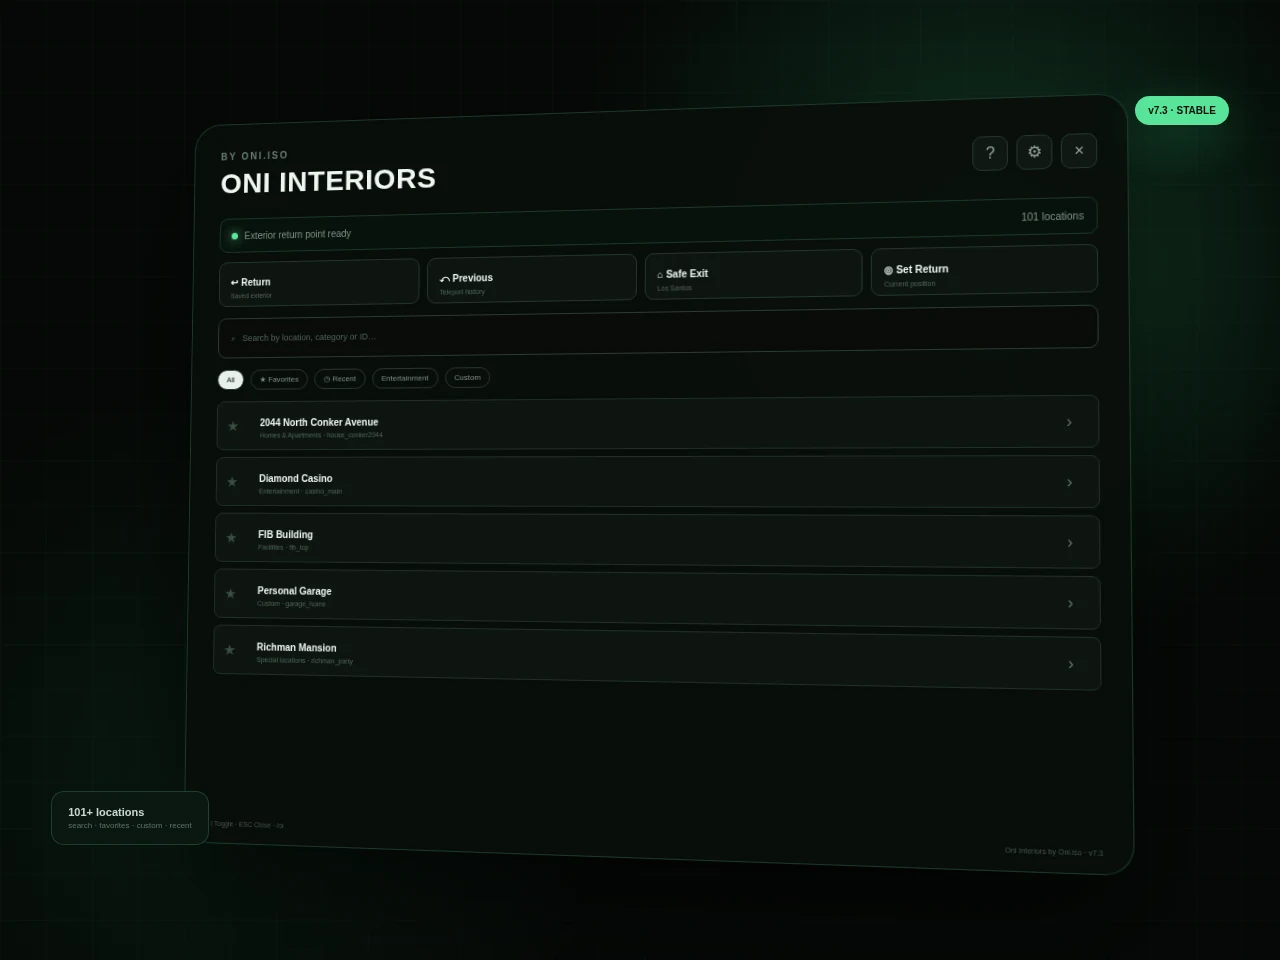Click the 101 locations count in status bar
Image resolution: width=1280 pixels, height=960 pixels.
(1052, 217)
